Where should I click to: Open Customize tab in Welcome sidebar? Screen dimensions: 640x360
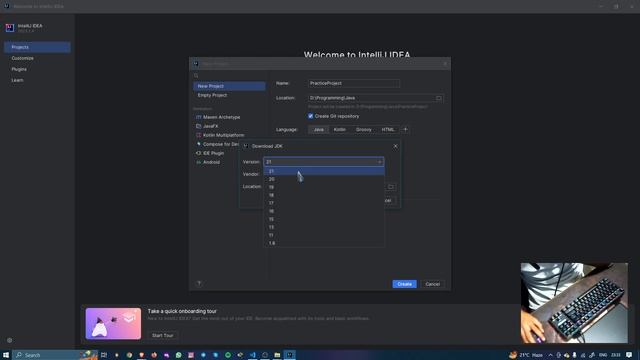click(38, 58)
